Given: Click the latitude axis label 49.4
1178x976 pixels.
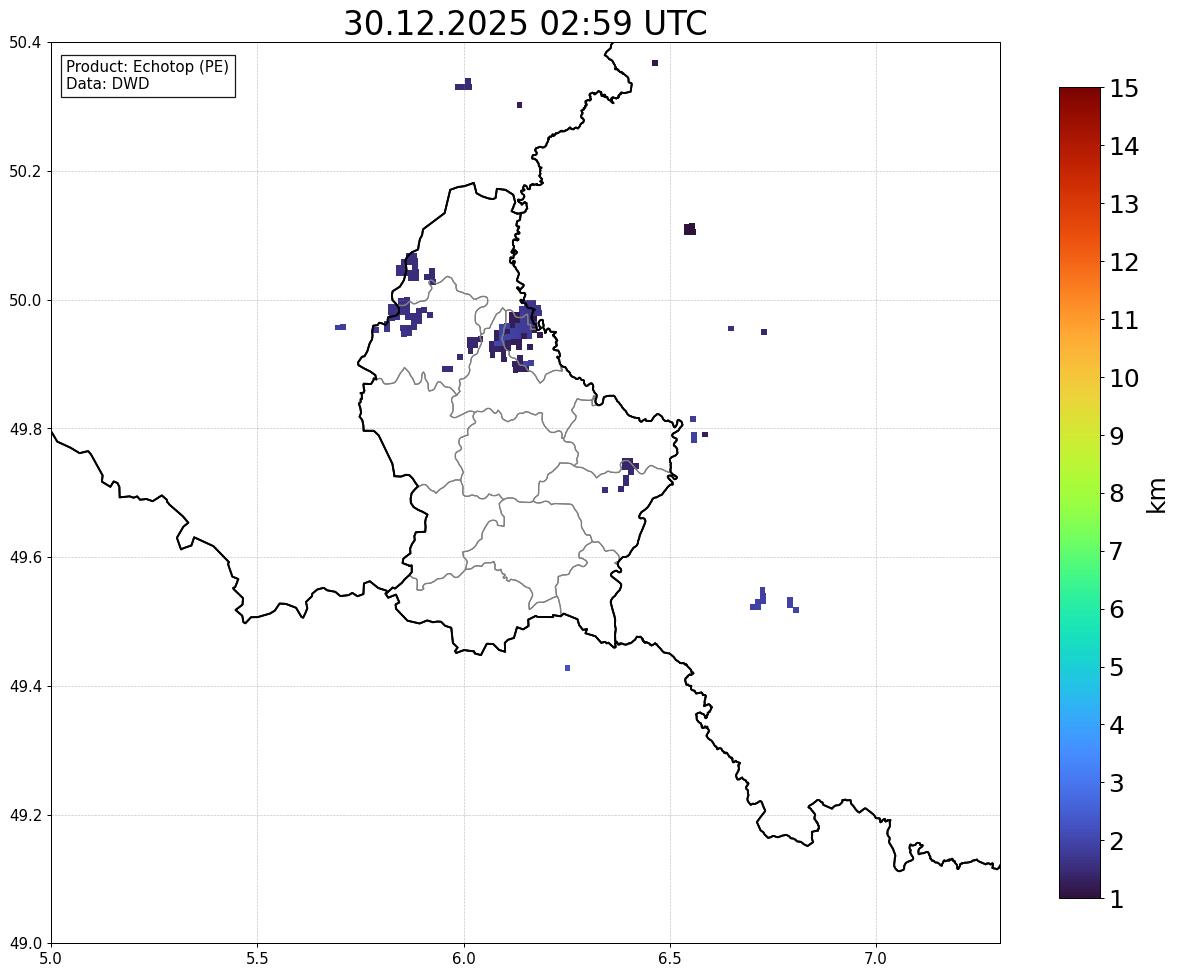Looking at the screenshot, I should coord(25,686).
